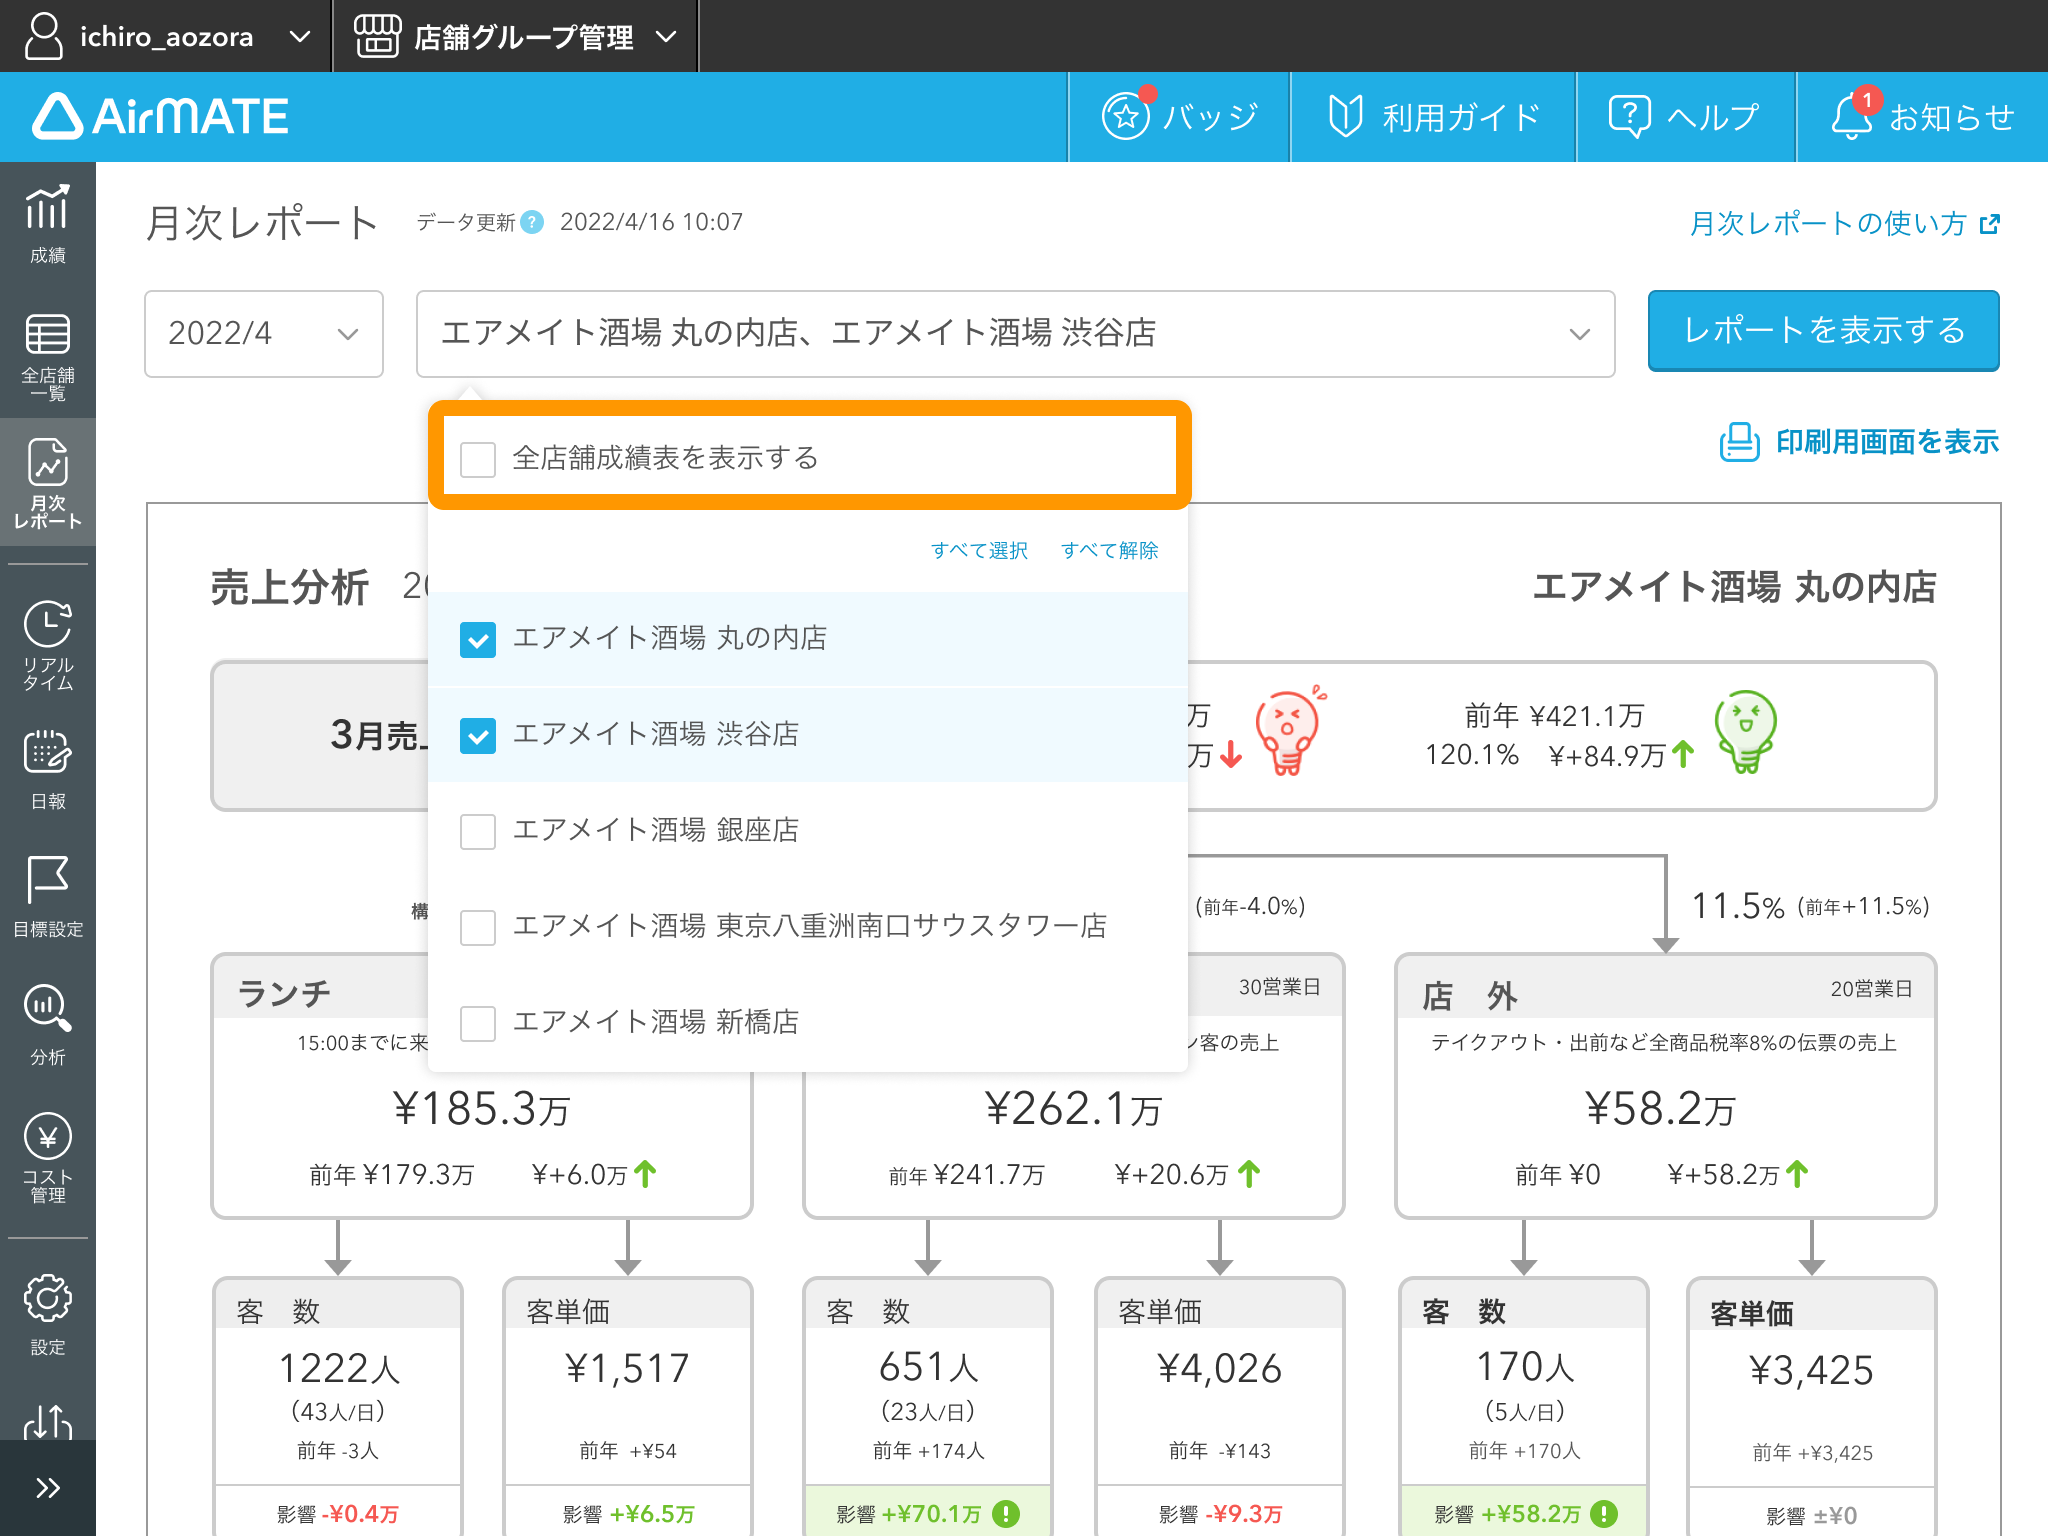
Task: Click 印刷用画面を表示 link
Action: point(1887,442)
